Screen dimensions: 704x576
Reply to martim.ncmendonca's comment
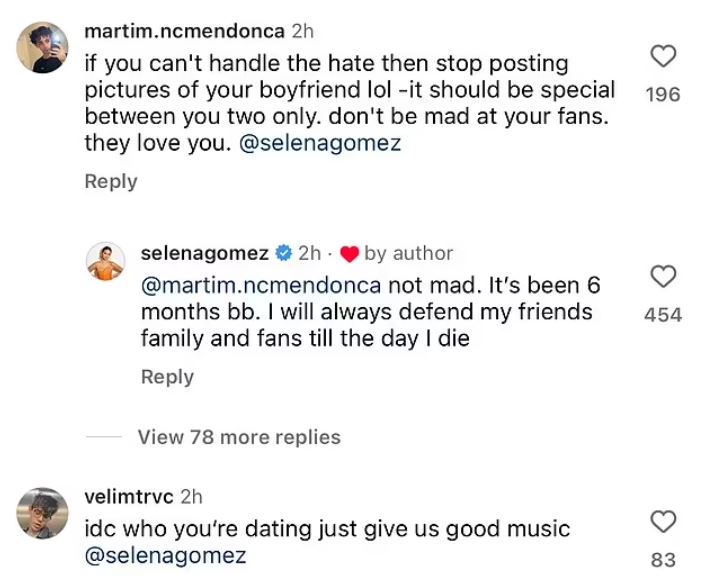[111, 181]
